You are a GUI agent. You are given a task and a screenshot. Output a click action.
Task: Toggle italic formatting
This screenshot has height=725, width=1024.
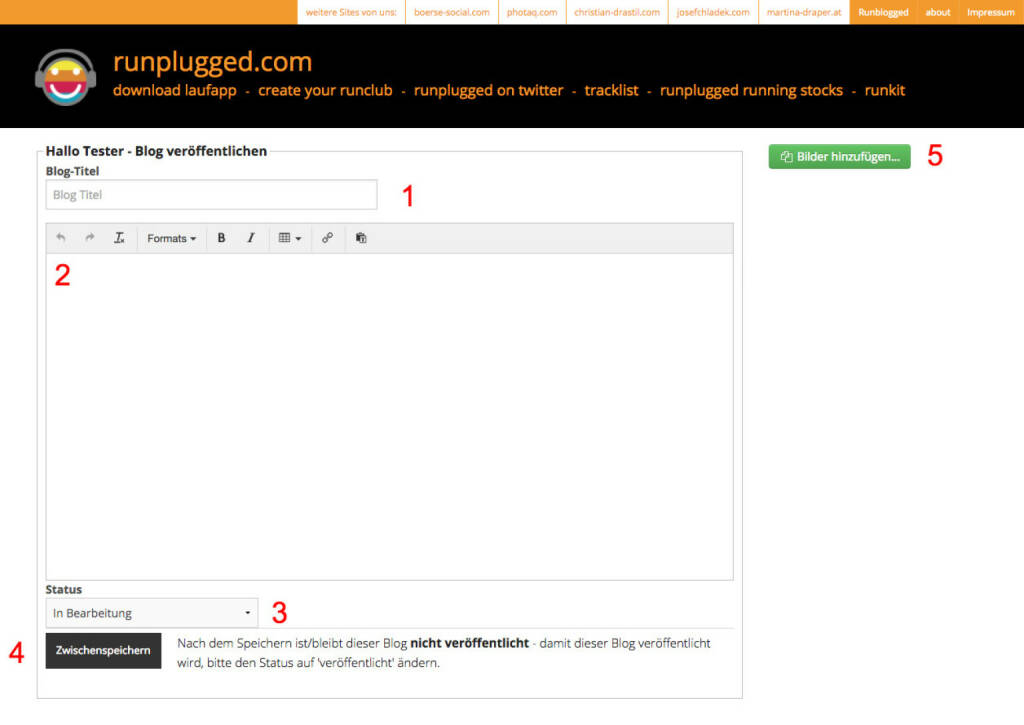tap(251, 238)
